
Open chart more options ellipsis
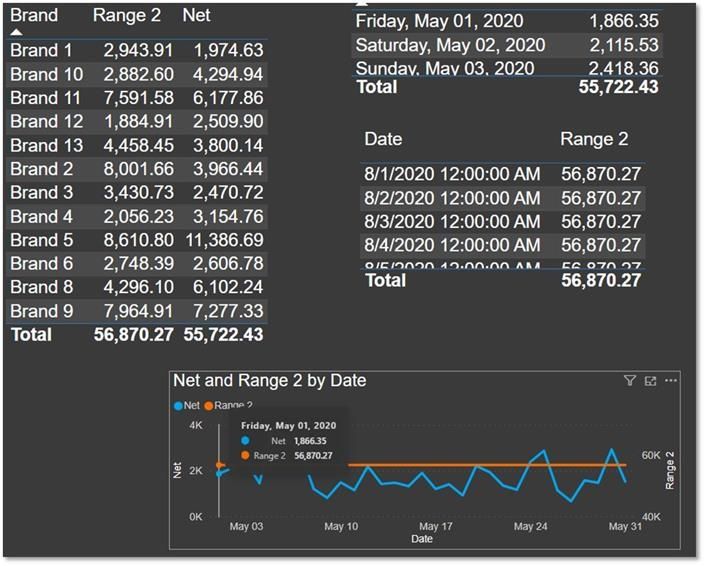[671, 381]
